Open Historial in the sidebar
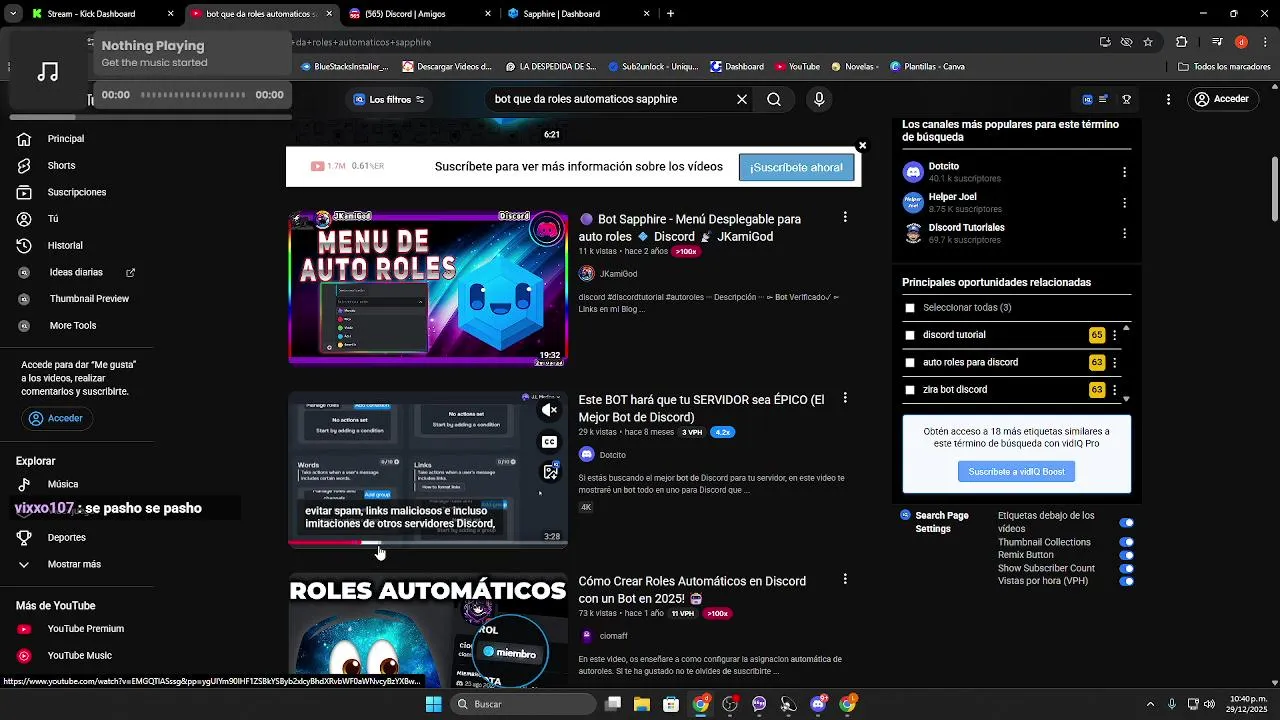 pyautogui.click(x=65, y=245)
